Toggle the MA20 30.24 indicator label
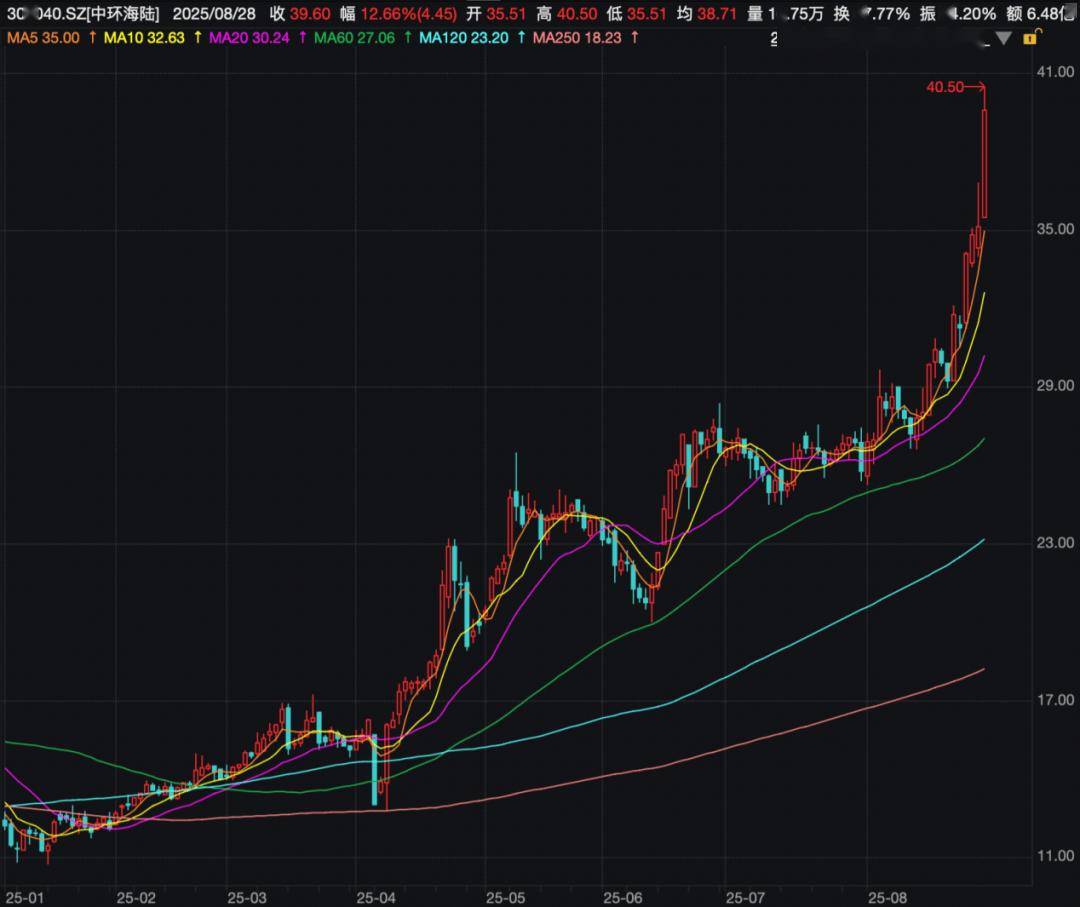This screenshot has height=907, width=1080. tap(251, 37)
